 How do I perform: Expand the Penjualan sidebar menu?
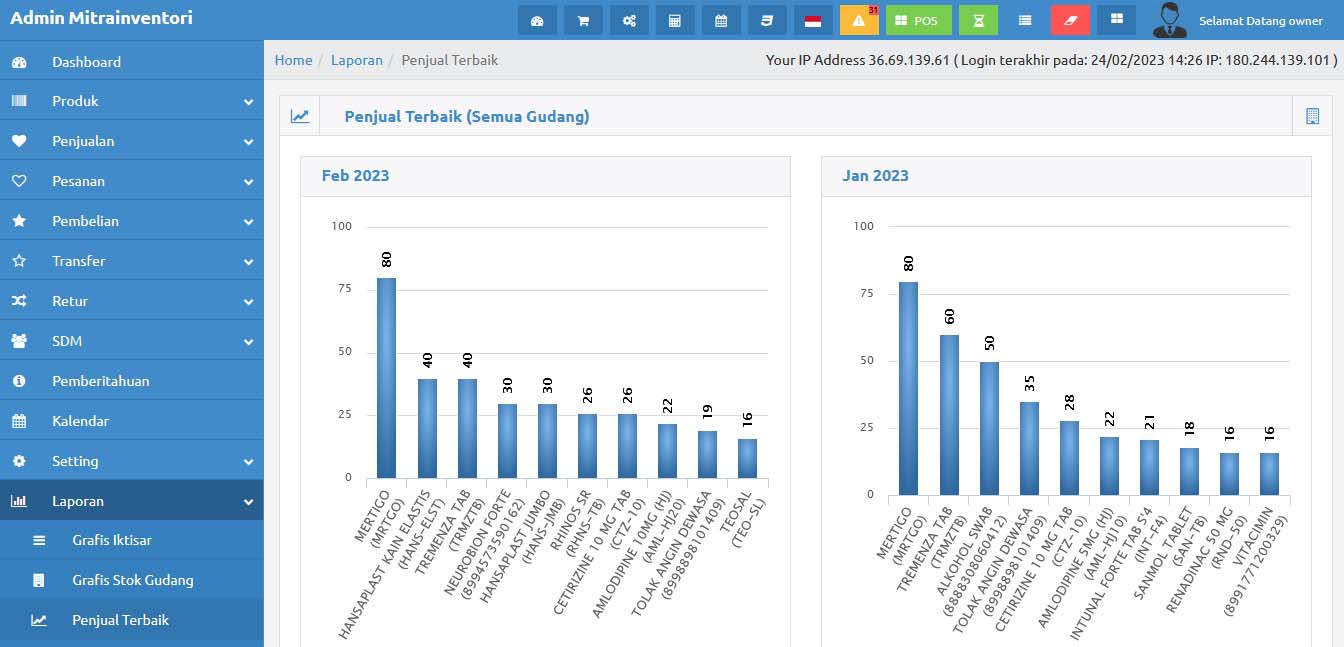pos(131,141)
